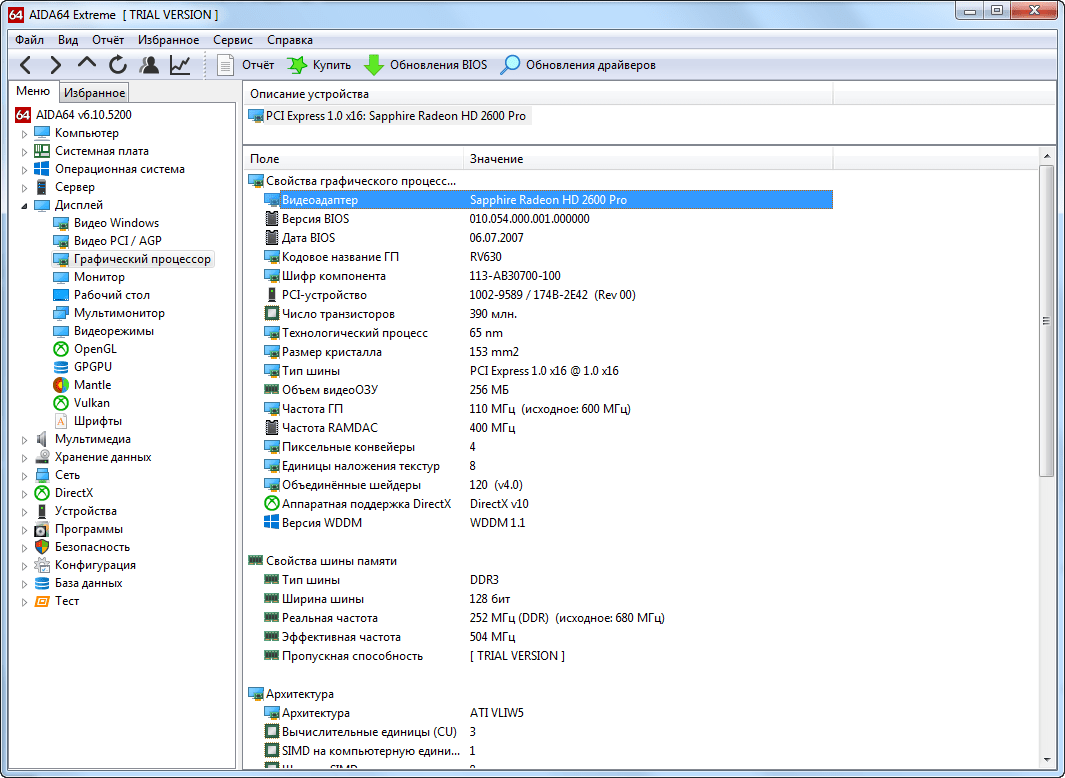Collapse the Дисплей tree node
Image resolution: width=1065 pixels, height=778 pixels.
25,206
